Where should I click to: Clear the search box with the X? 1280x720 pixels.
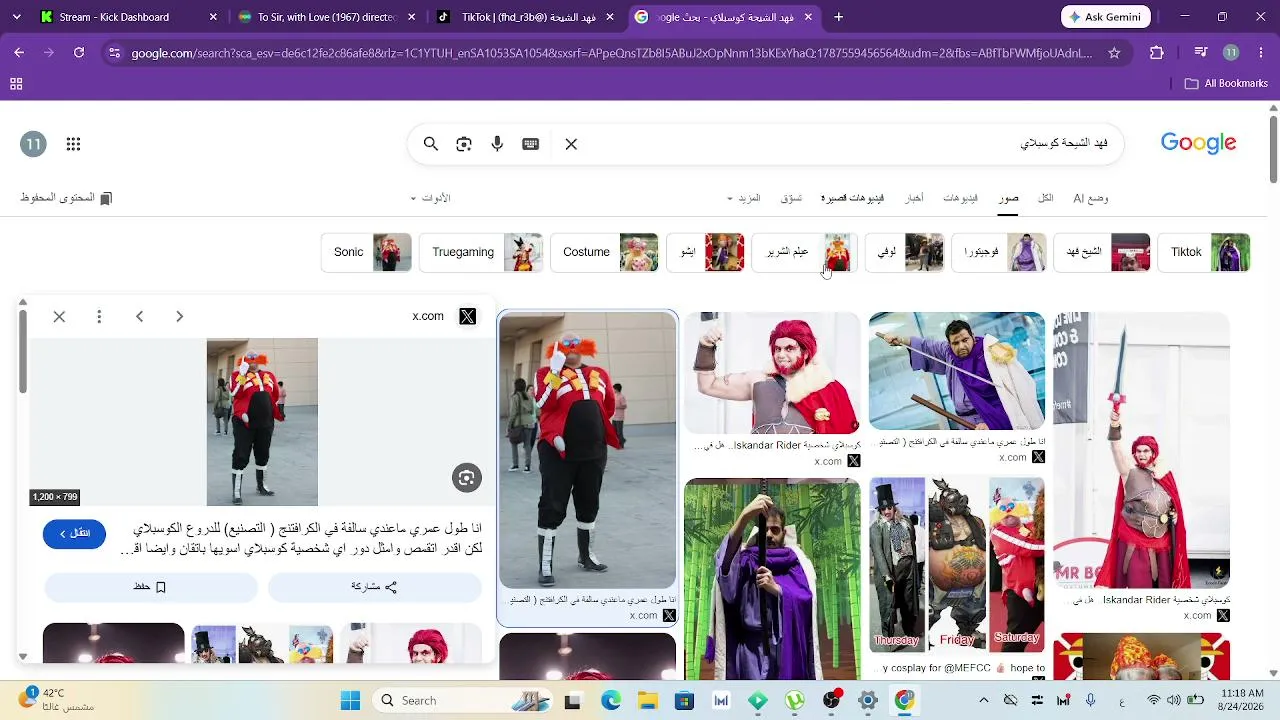tap(571, 144)
